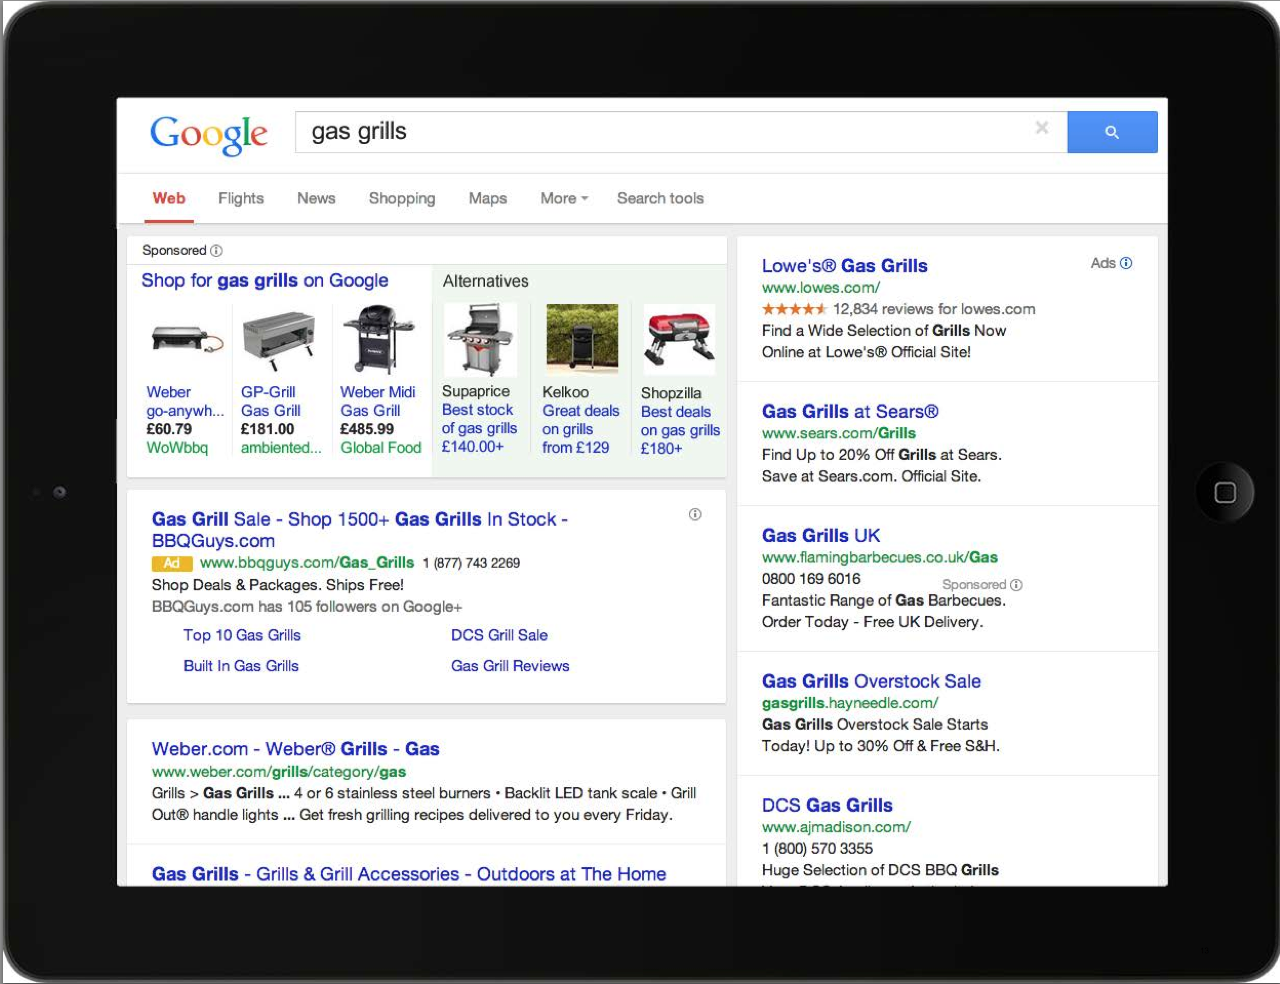This screenshot has width=1280, height=984.
Task: Open the Weber Midi Gas Grill text link
Action: 378,401
